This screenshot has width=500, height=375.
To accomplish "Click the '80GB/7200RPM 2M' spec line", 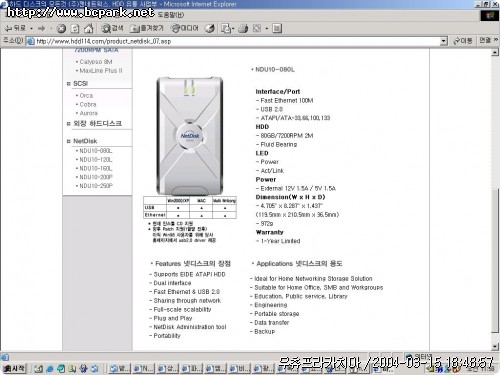I will (x=287, y=136).
